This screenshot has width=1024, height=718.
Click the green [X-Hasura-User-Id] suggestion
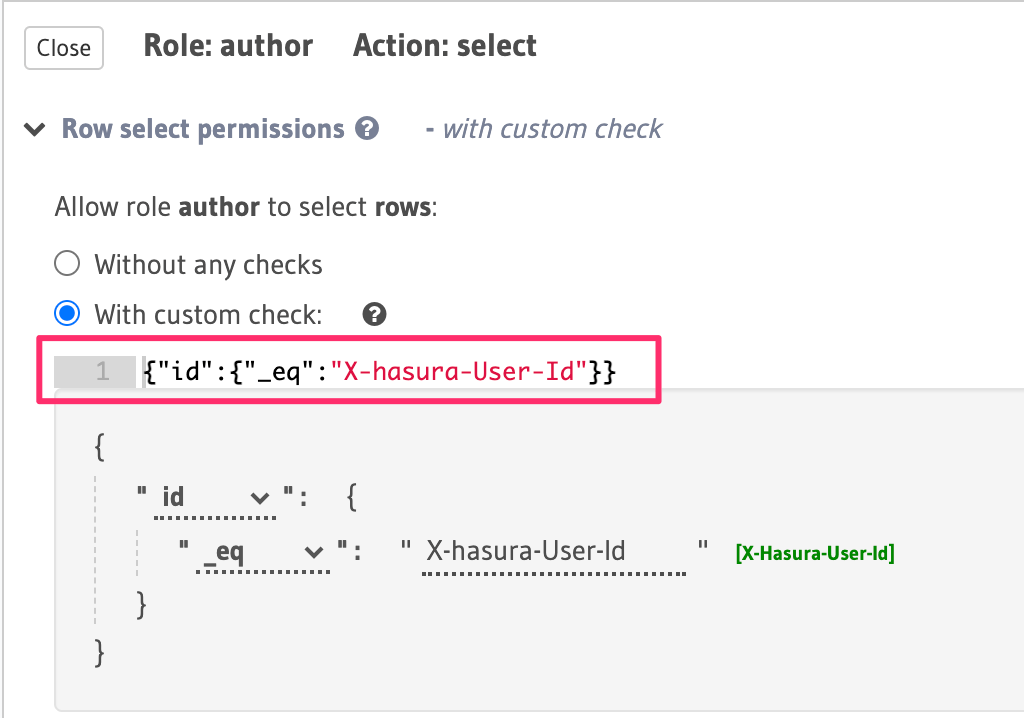pos(814,552)
